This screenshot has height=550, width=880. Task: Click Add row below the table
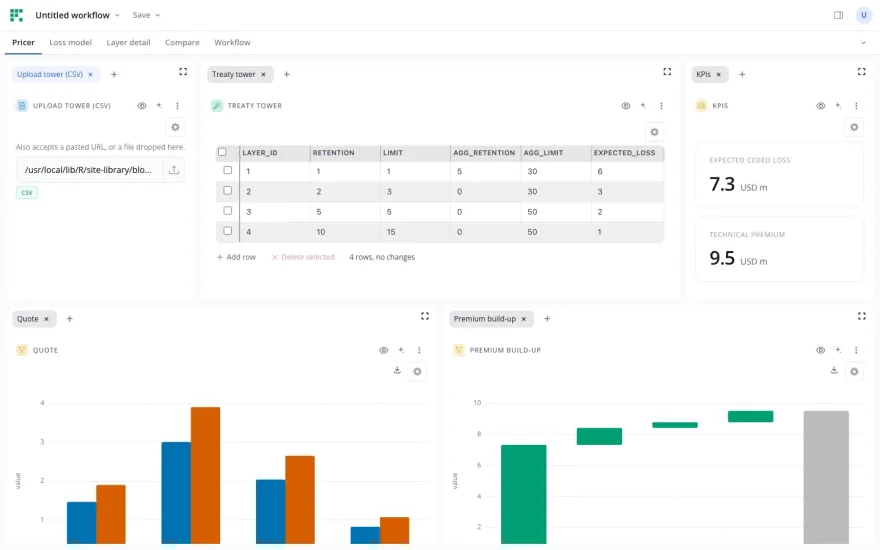[x=236, y=257]
